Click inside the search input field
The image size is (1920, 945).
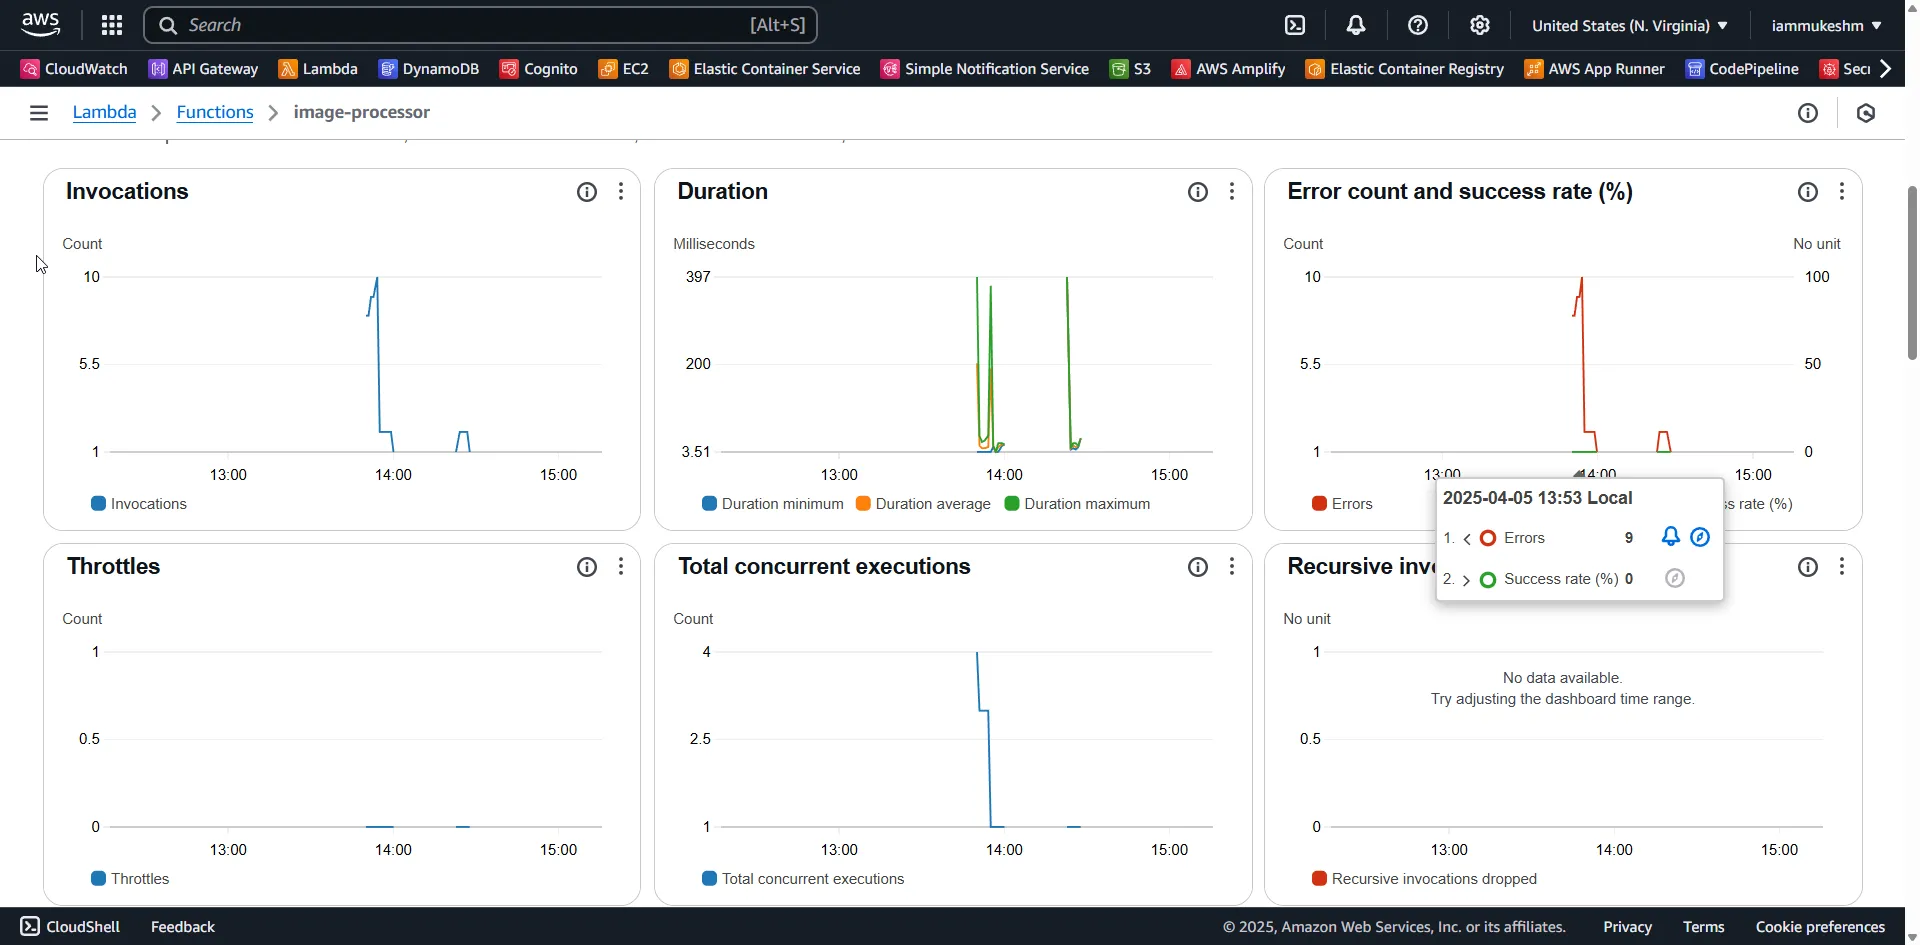click(x=450, y=25)
